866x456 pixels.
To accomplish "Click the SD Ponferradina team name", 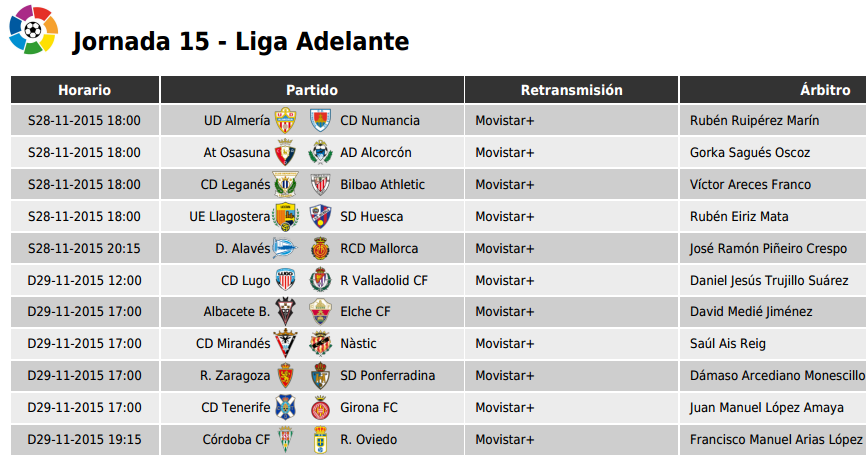I will pos(388,375).
